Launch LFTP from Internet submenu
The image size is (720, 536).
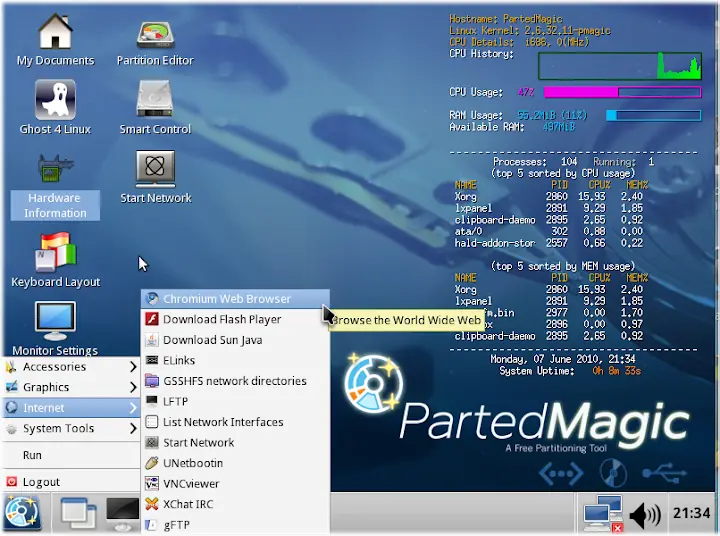[235, 401]
